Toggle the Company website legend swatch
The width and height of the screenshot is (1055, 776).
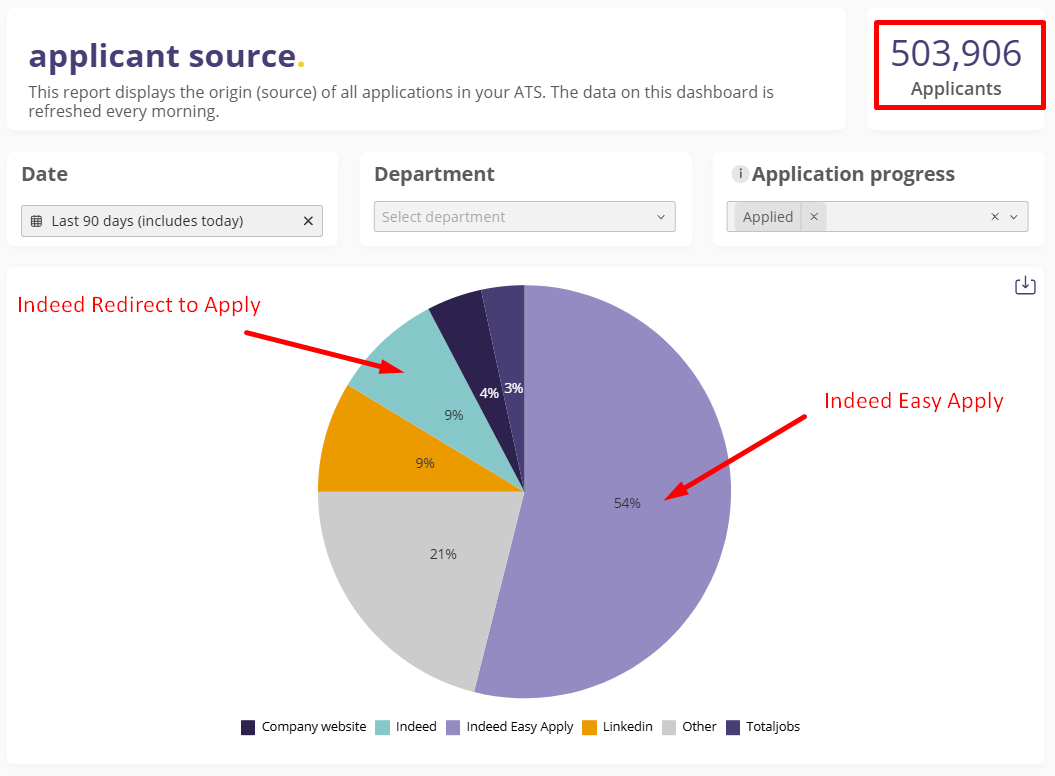(248, 728)
